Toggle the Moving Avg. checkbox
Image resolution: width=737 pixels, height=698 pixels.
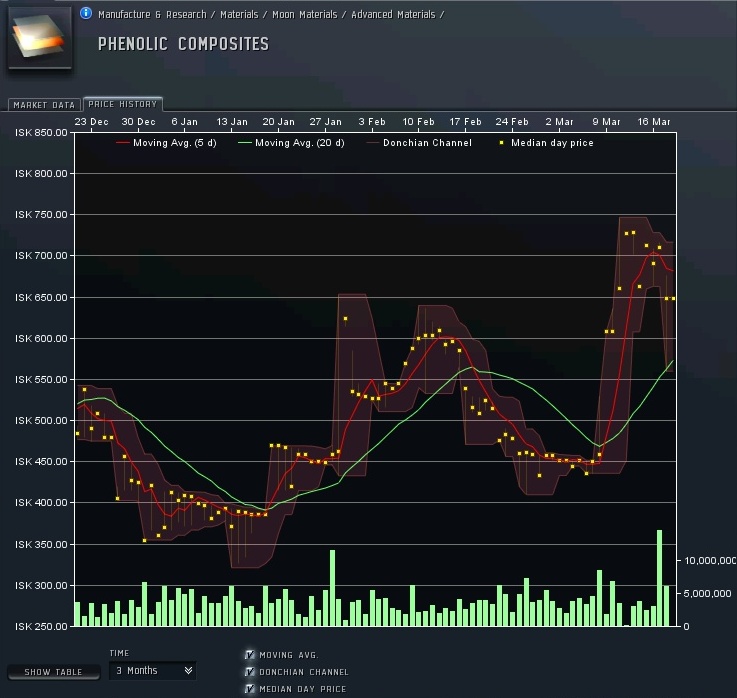(x=250, y=655)
